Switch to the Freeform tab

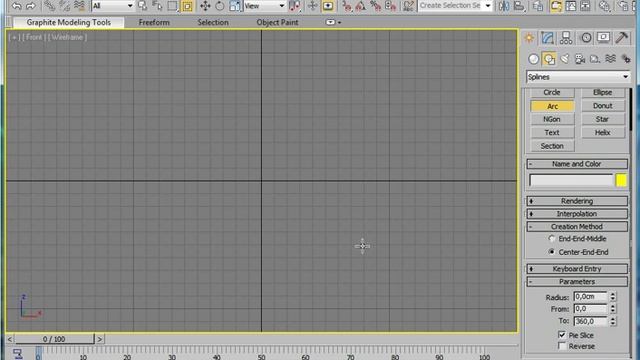(154, 22)
